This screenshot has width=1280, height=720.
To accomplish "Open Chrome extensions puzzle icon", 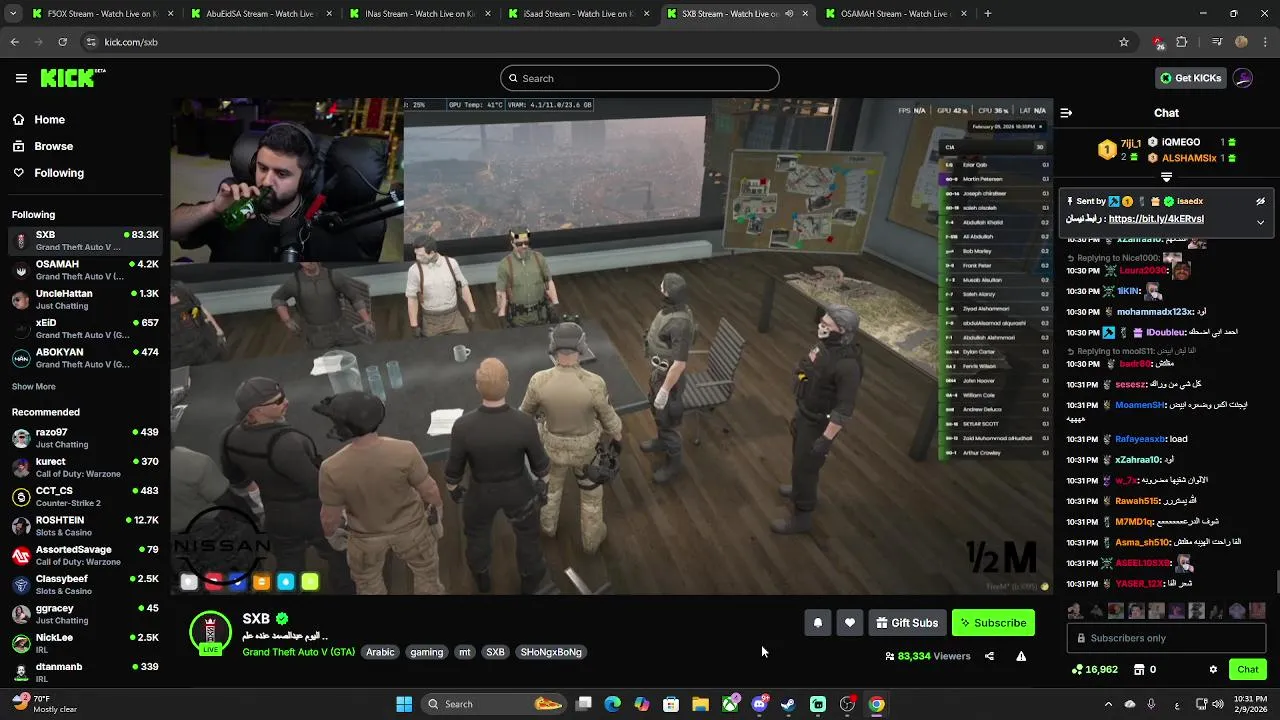I will pos(1182,42).
